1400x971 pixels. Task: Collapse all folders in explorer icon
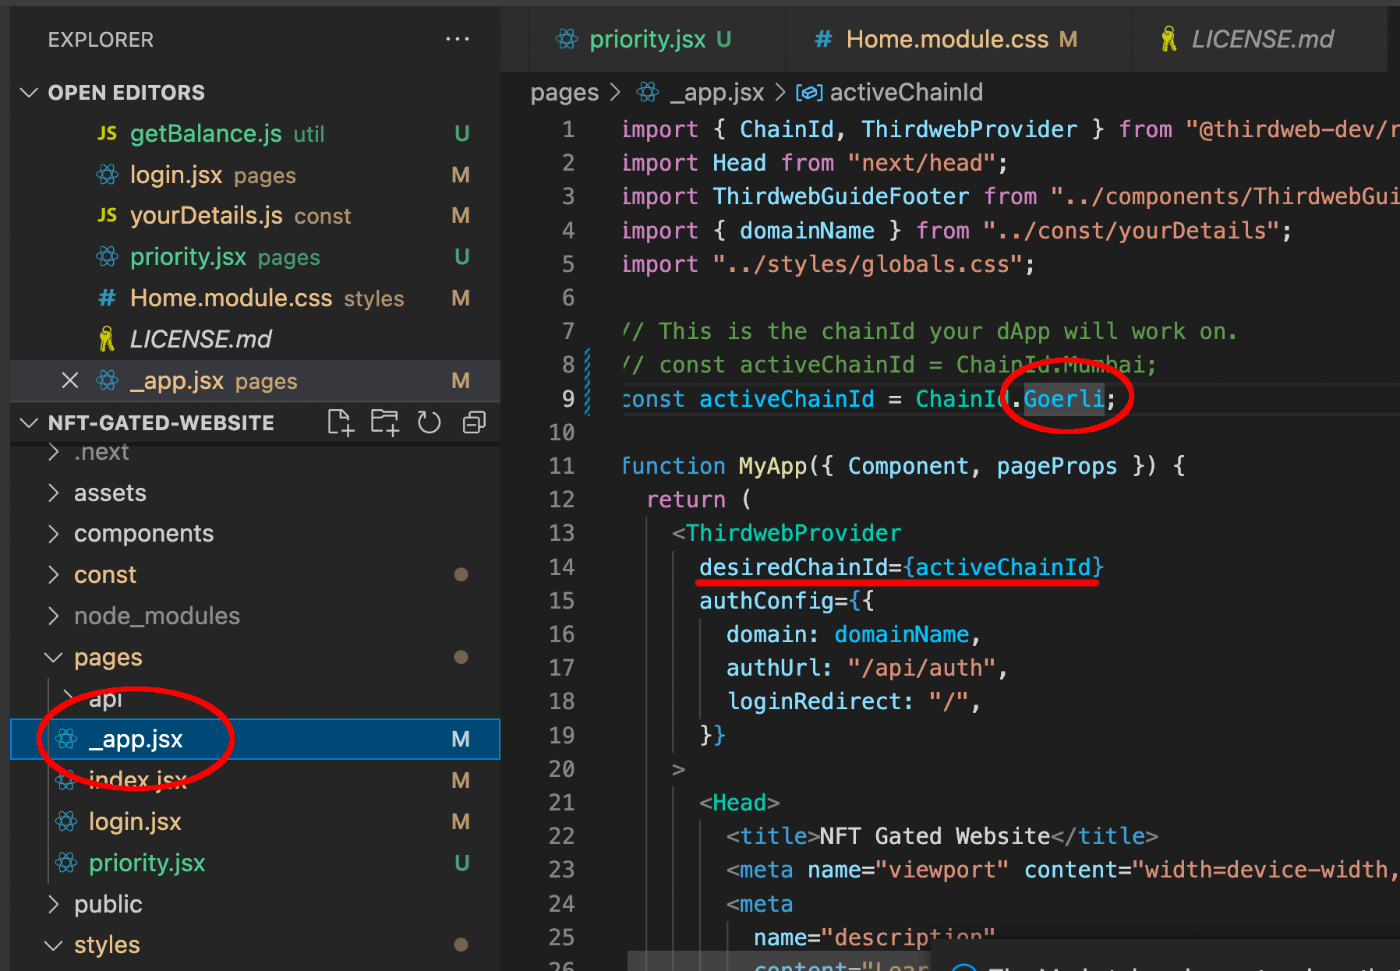[x=474, y=423]
